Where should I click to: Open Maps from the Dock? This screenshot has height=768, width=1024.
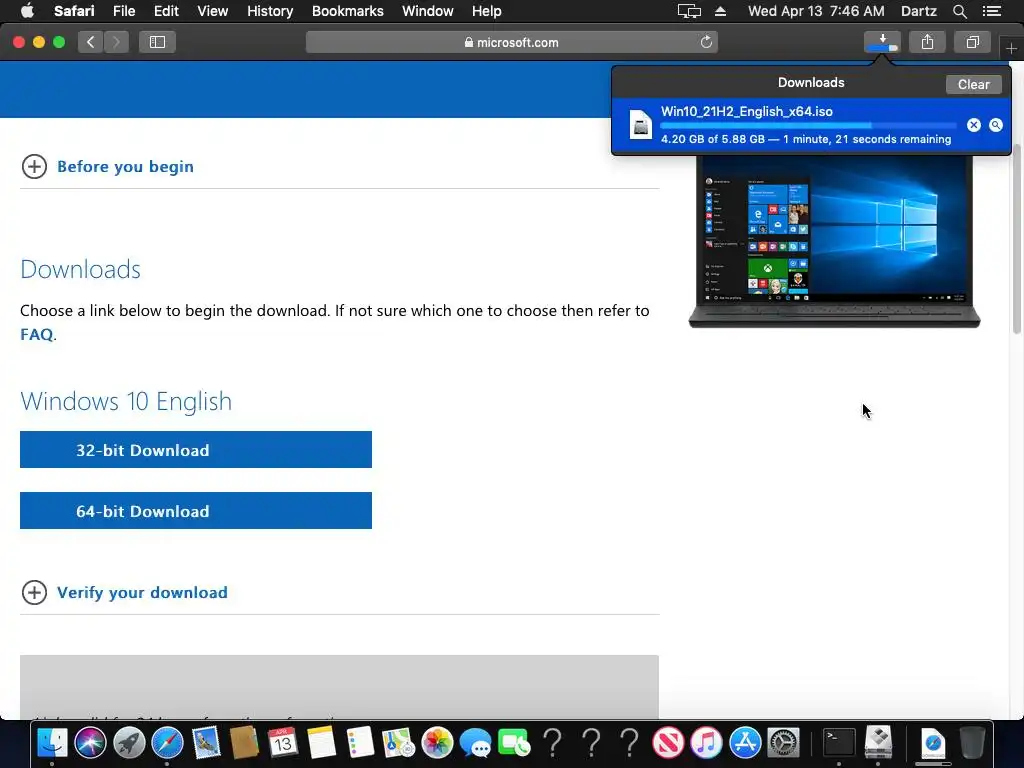(x=398, y=743)
